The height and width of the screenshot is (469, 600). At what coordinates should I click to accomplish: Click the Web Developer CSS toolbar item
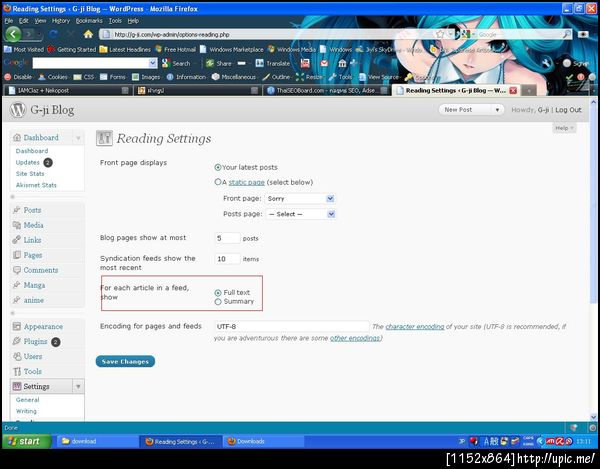pos(84,77)
